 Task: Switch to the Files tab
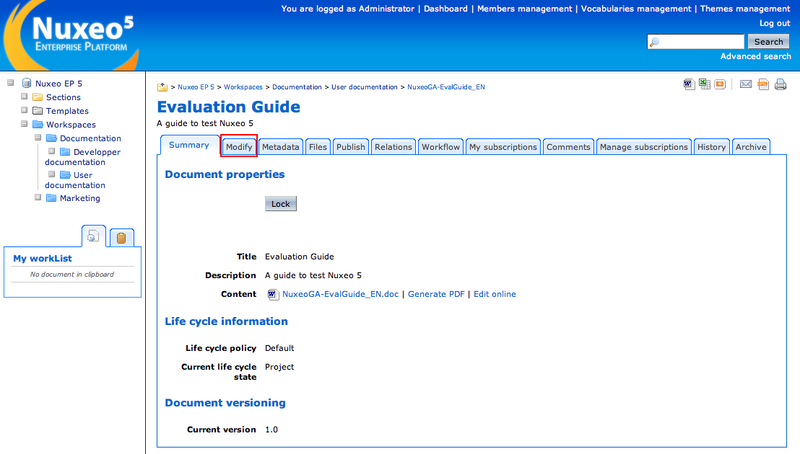[318, 147]
